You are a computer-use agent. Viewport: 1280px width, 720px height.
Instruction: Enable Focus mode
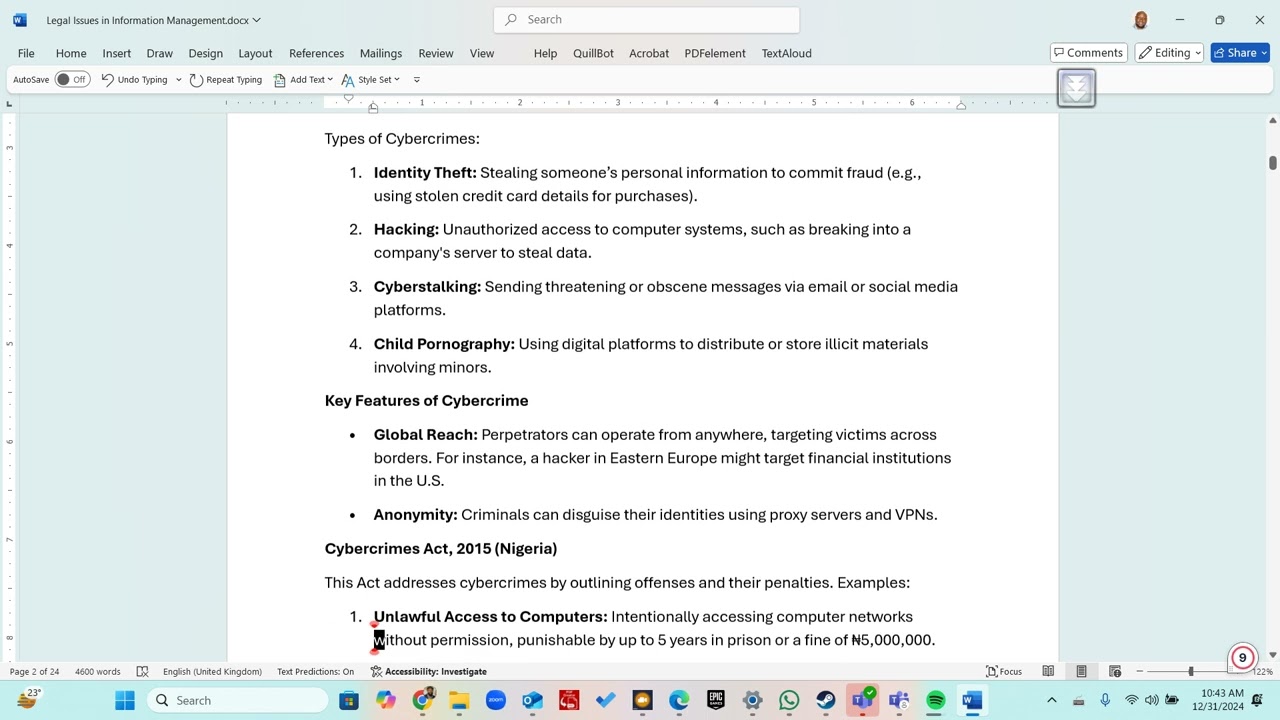tap(1003, 671)
